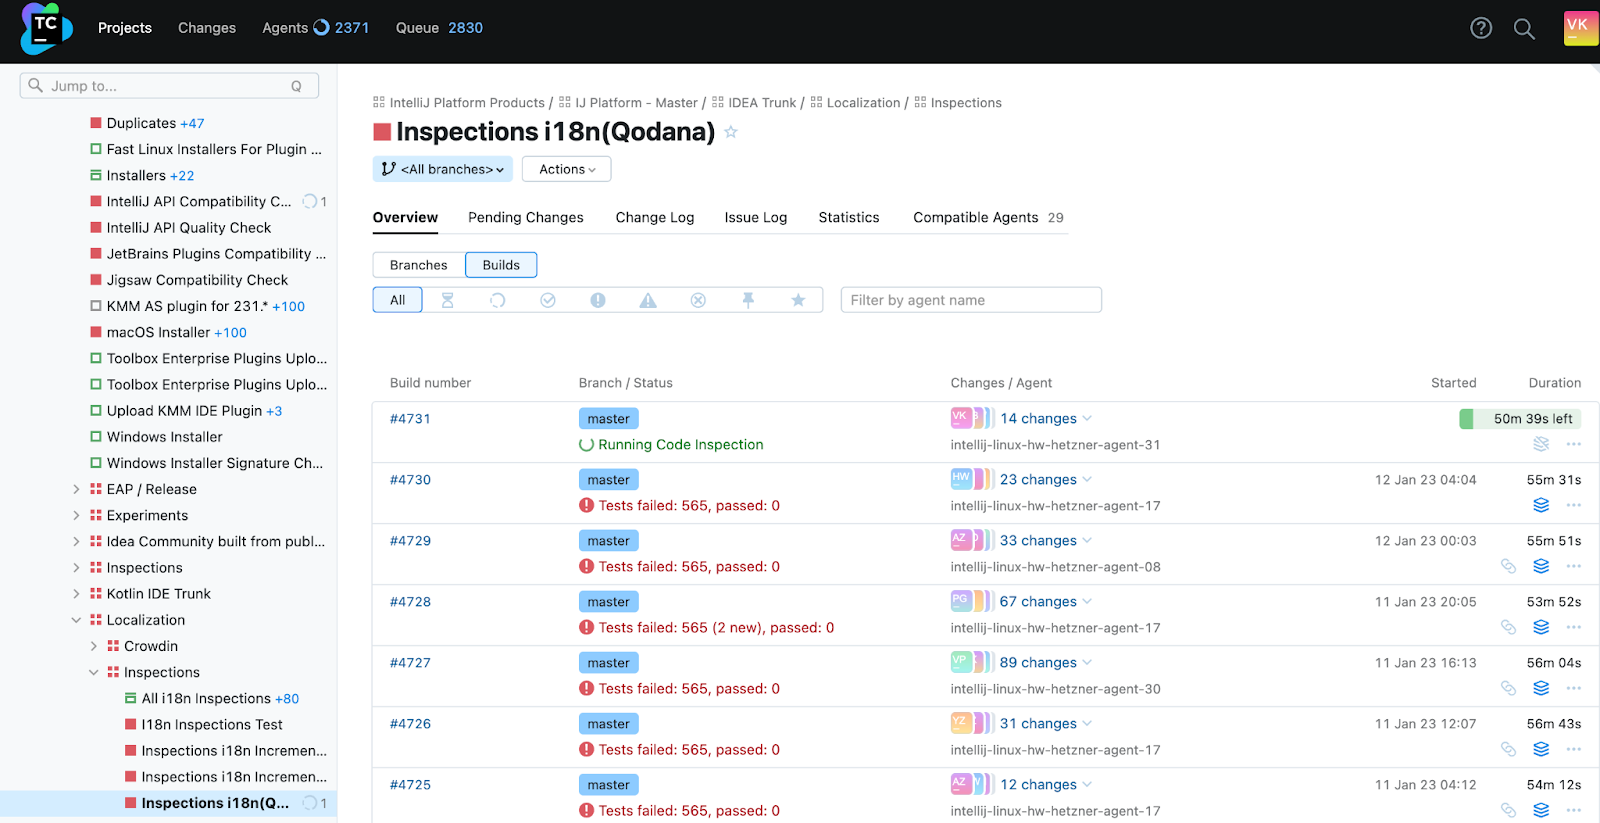
Task: Click the search magnifier icon in header
Action: (x=1524, y=29)
